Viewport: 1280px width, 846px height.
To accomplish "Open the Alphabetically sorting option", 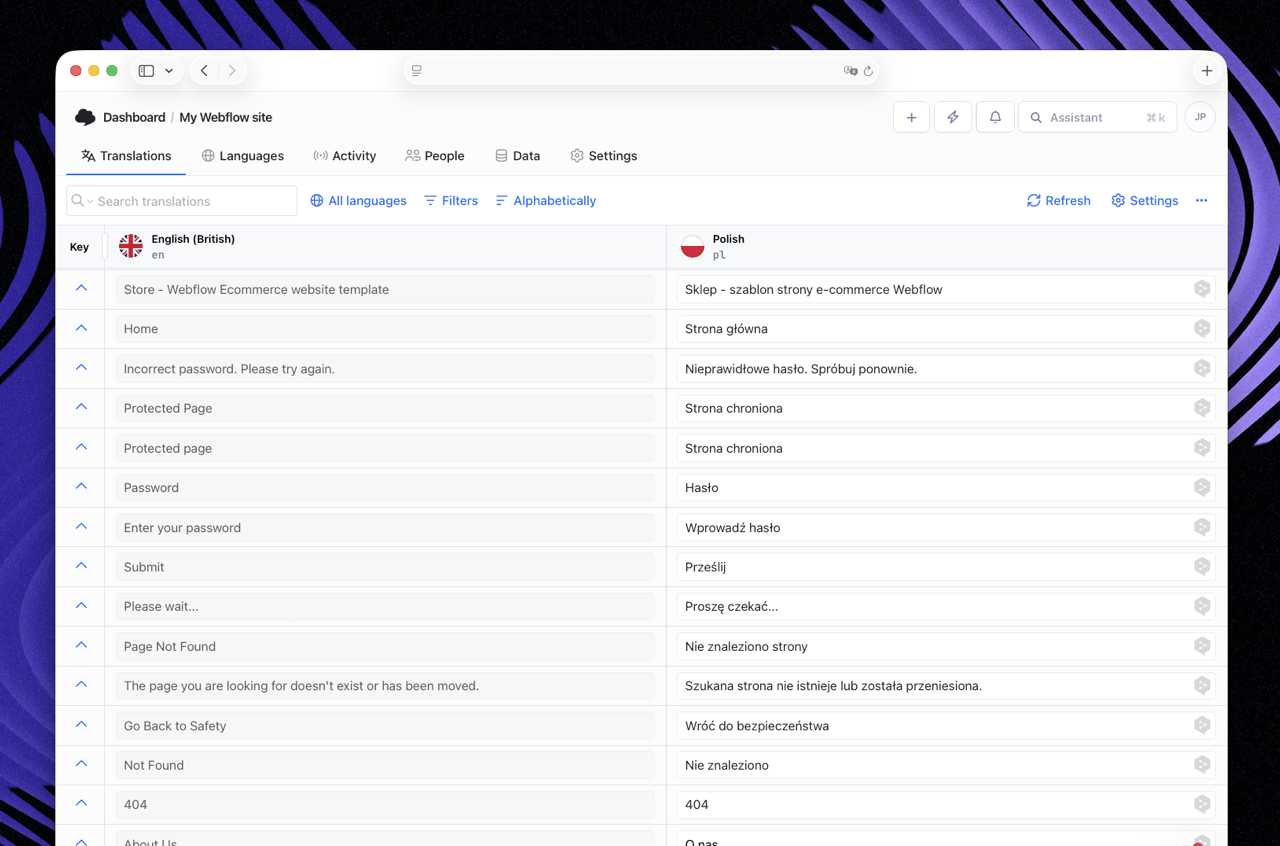I will coord(545,200).
